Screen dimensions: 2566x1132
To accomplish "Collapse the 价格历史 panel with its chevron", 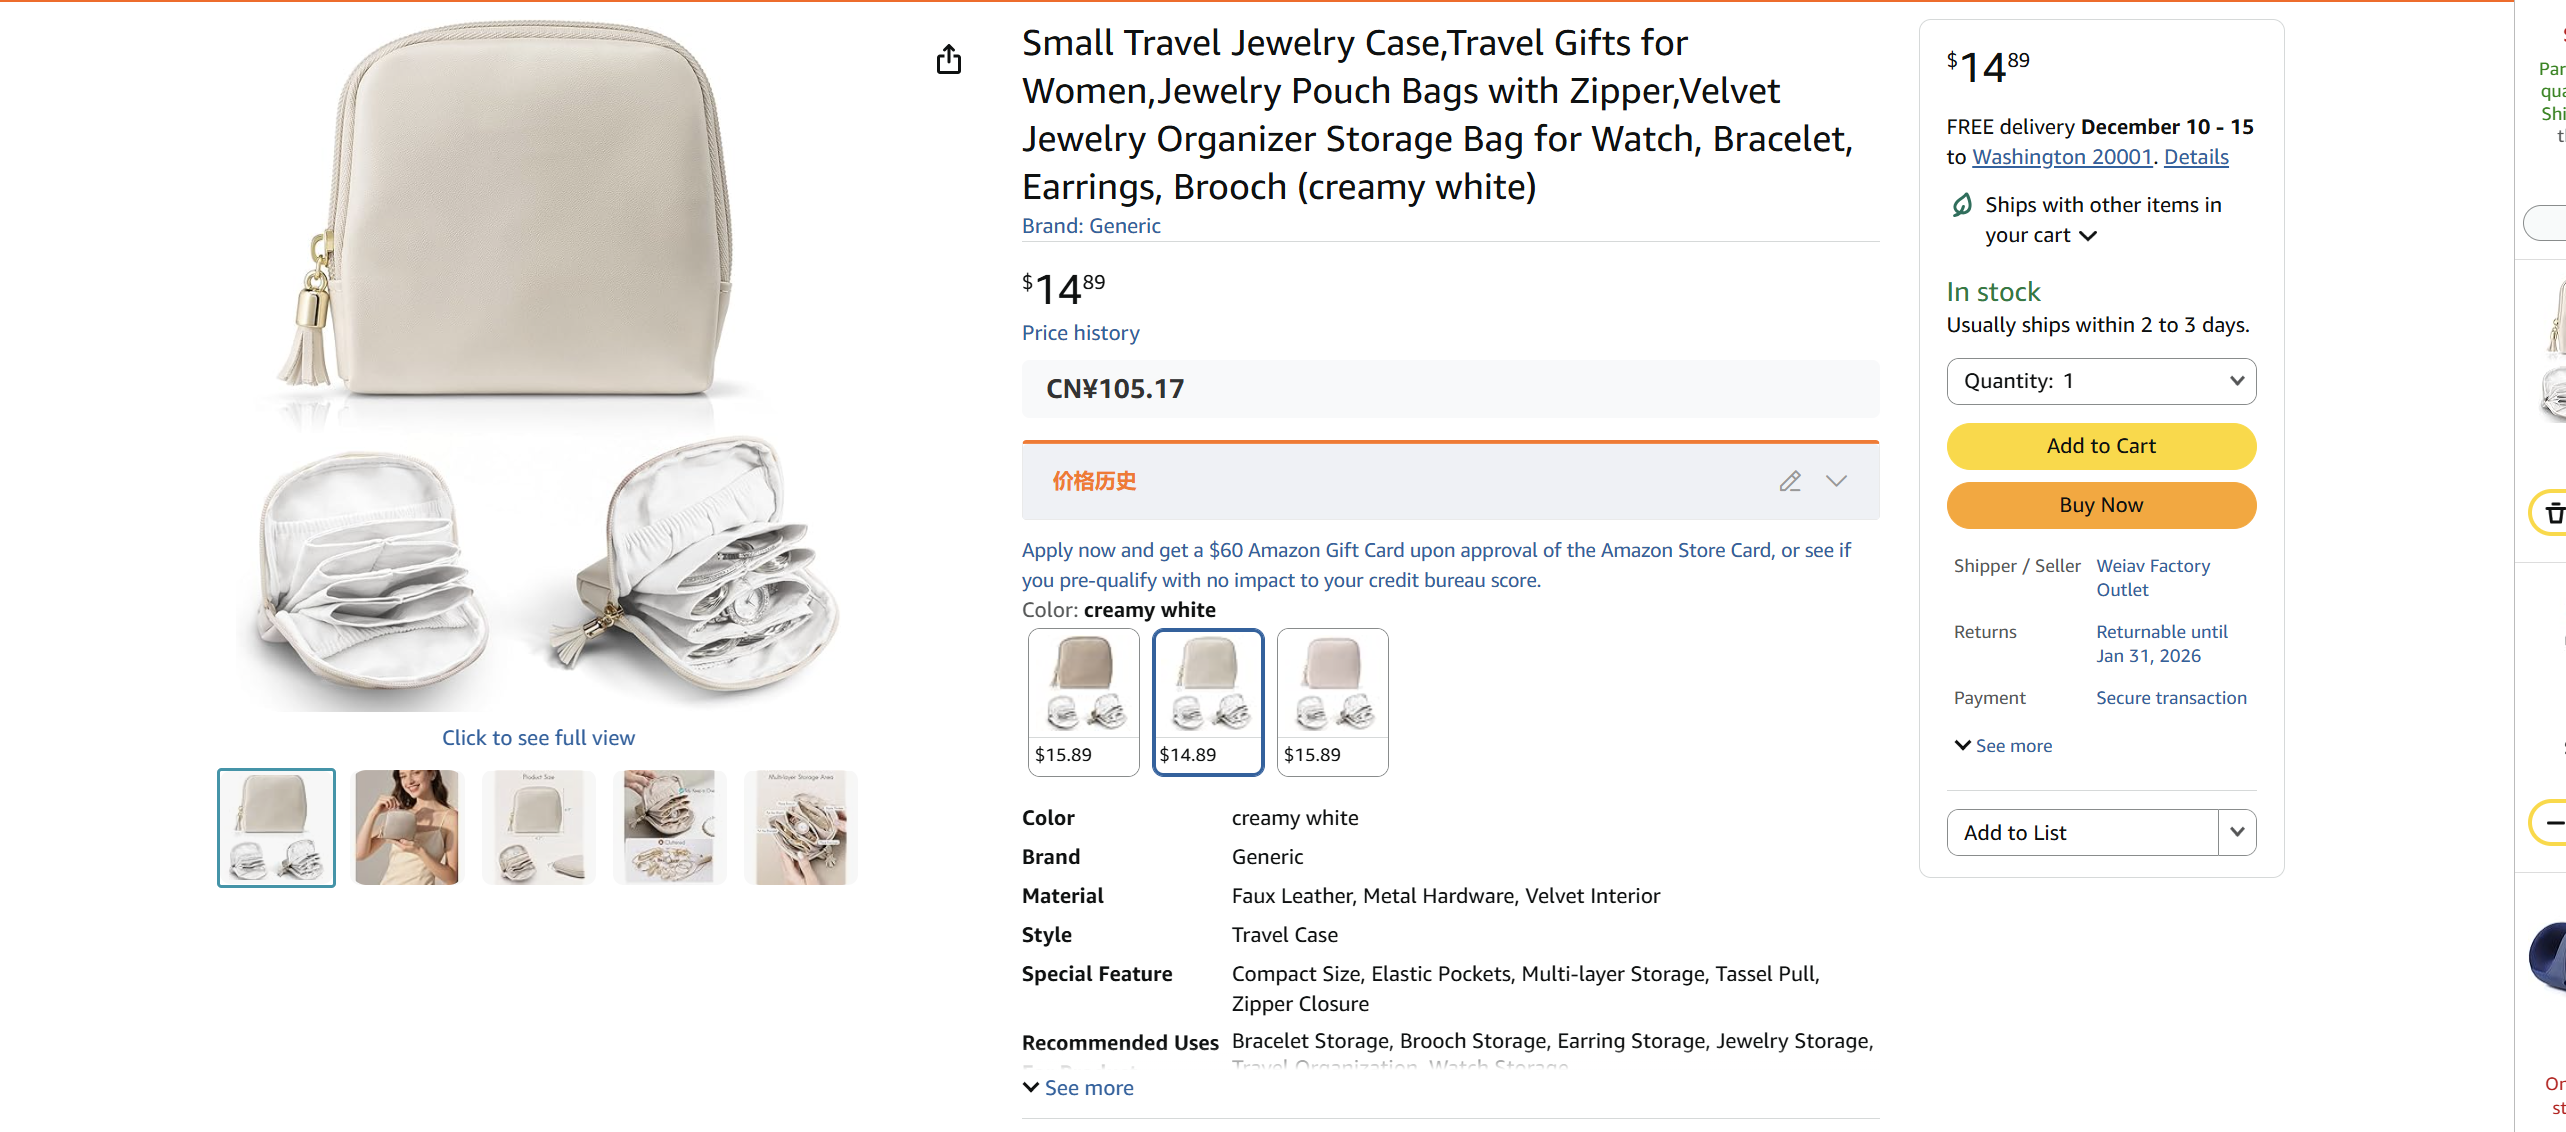I will pyautogui.click(x=1836, y=481).
